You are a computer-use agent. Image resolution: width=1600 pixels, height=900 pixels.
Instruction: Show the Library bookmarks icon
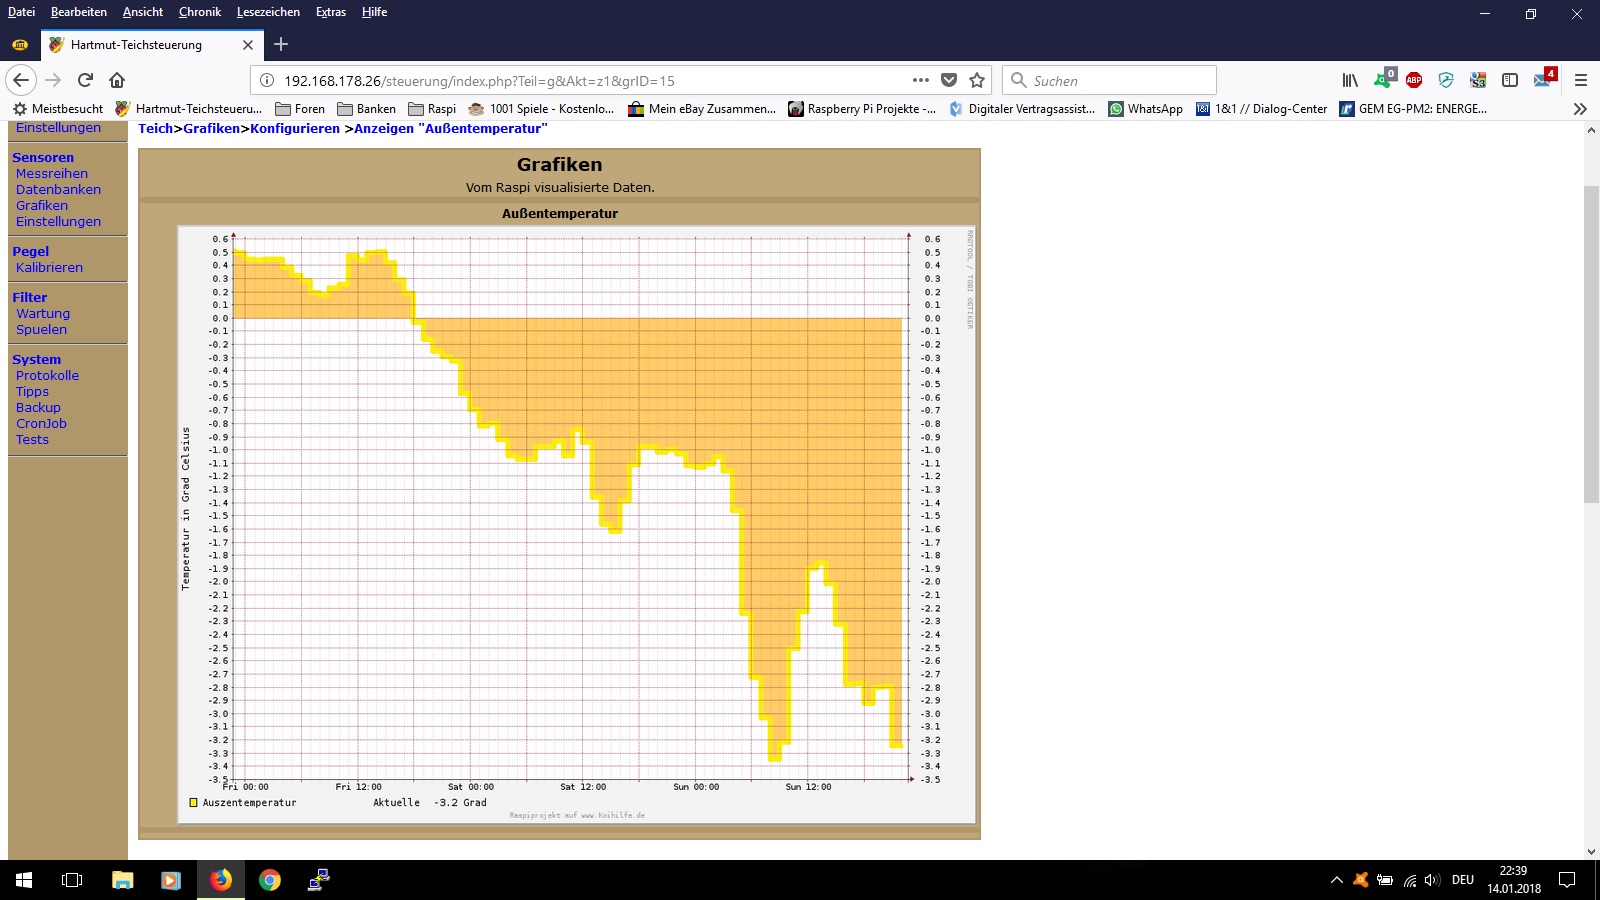(x=1350, y=80)
